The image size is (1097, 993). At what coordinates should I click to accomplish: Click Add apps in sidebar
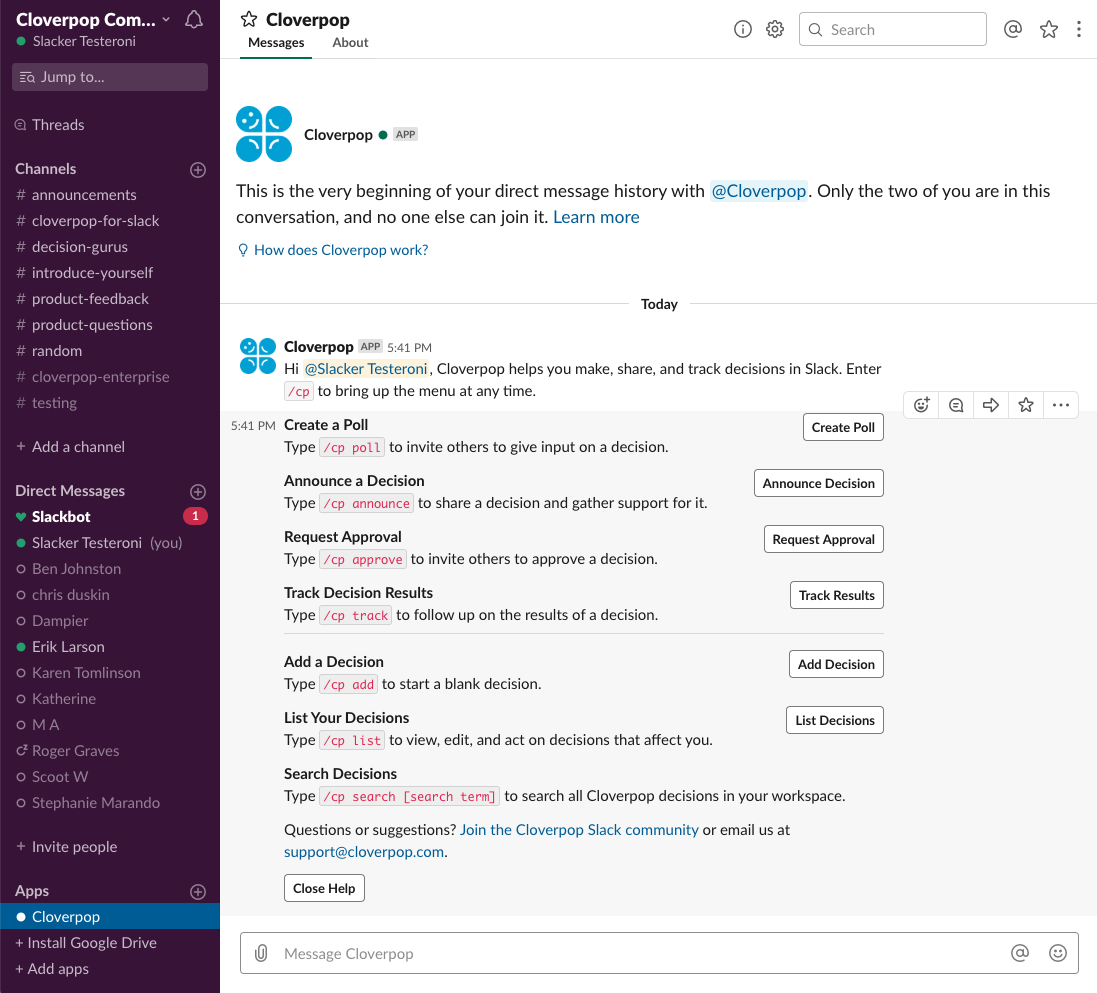pos(52,969)
